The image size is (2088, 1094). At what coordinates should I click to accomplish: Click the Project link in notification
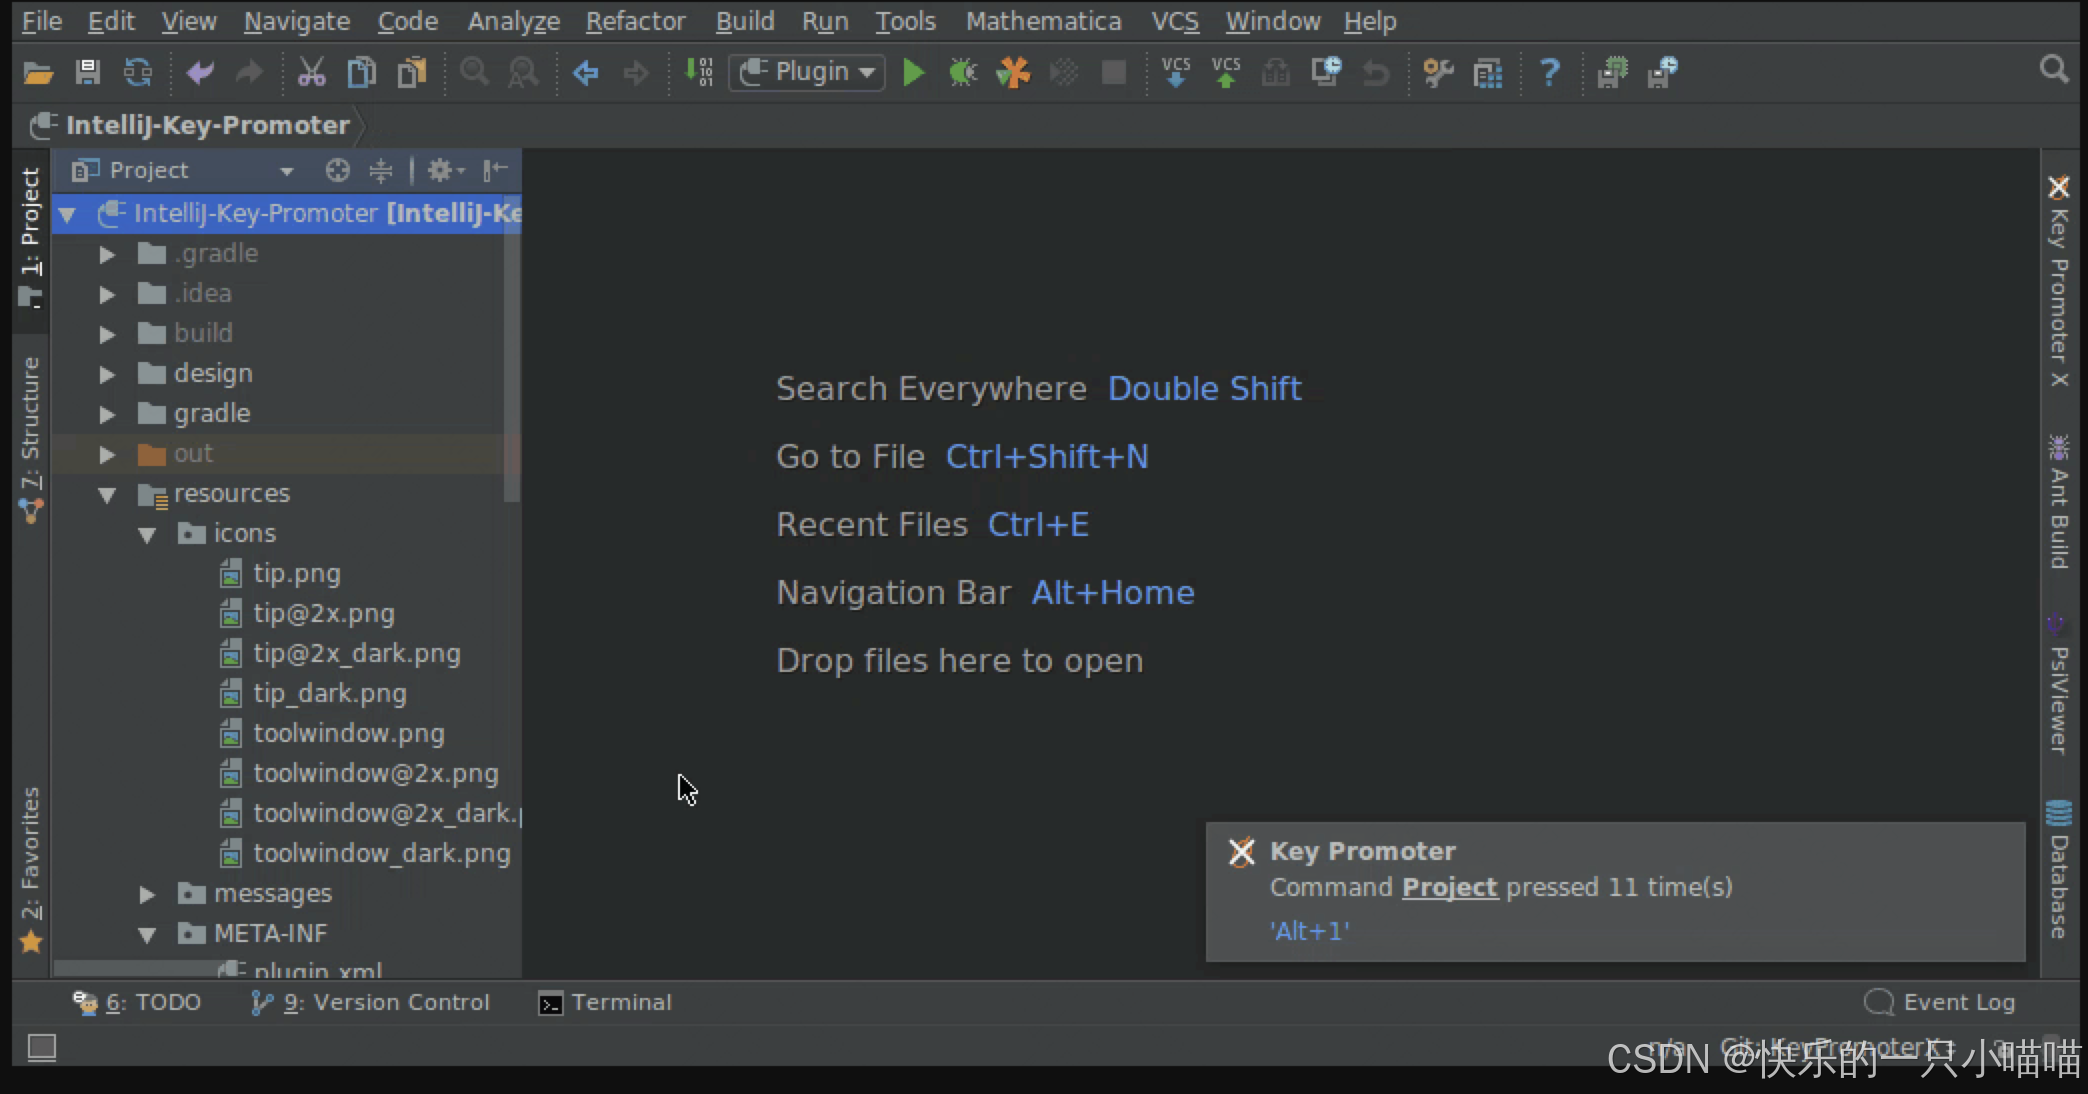1449,887
